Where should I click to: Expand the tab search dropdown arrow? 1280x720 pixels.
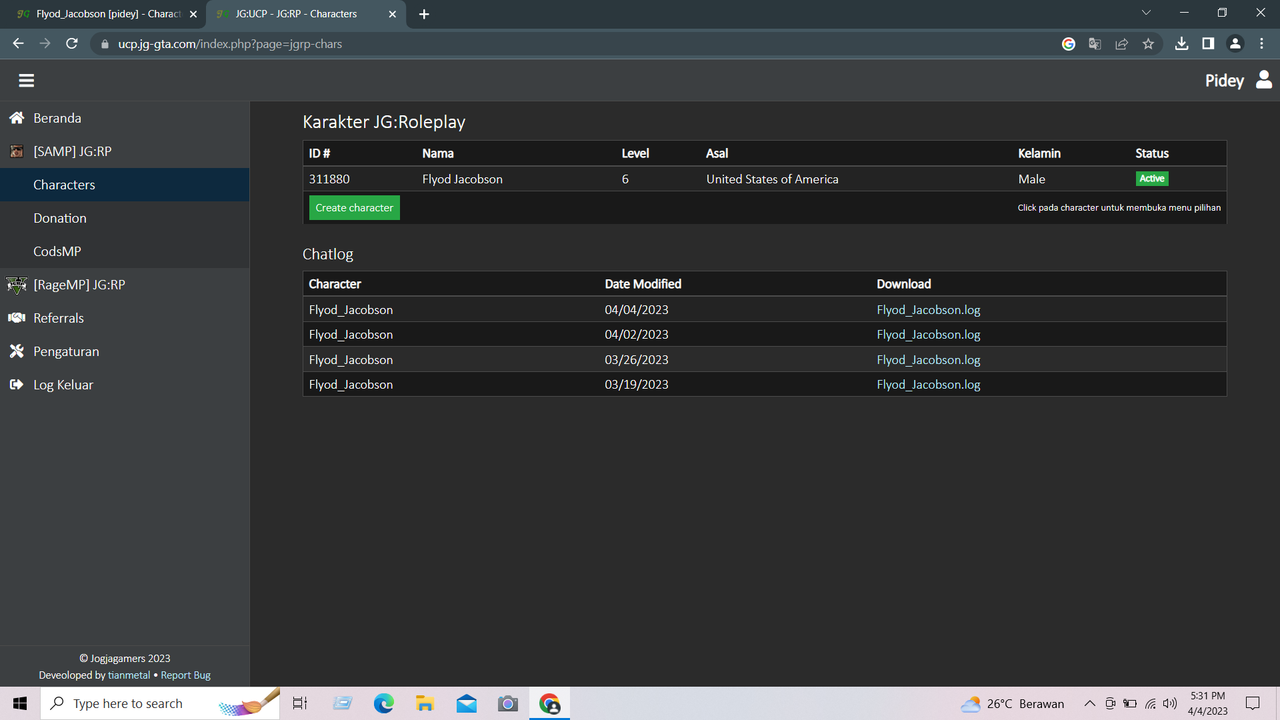click(x=1146, y=13)
